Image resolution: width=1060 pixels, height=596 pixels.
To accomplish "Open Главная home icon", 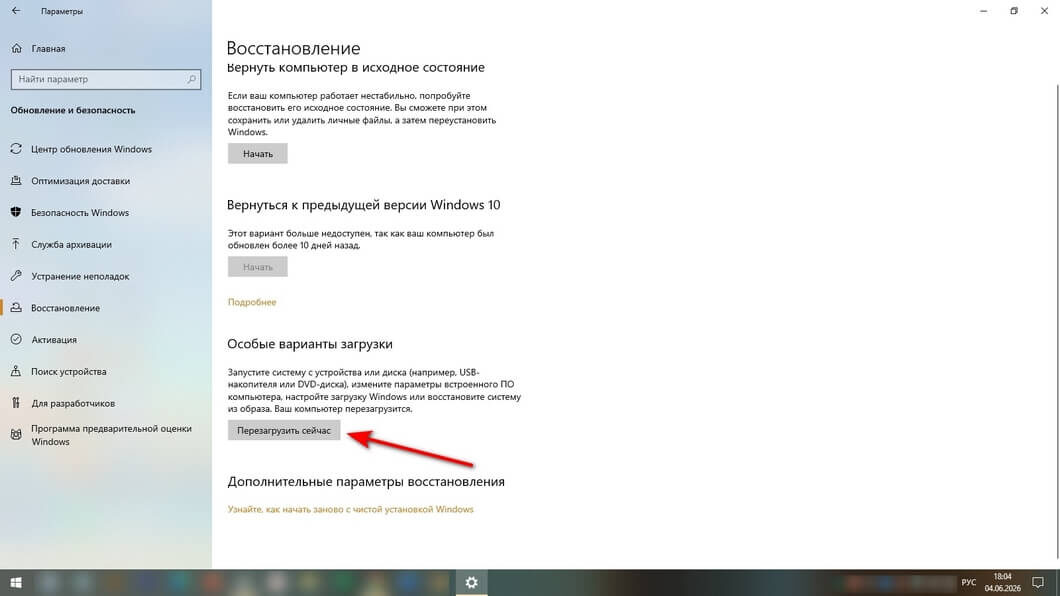I will point(17,49).
